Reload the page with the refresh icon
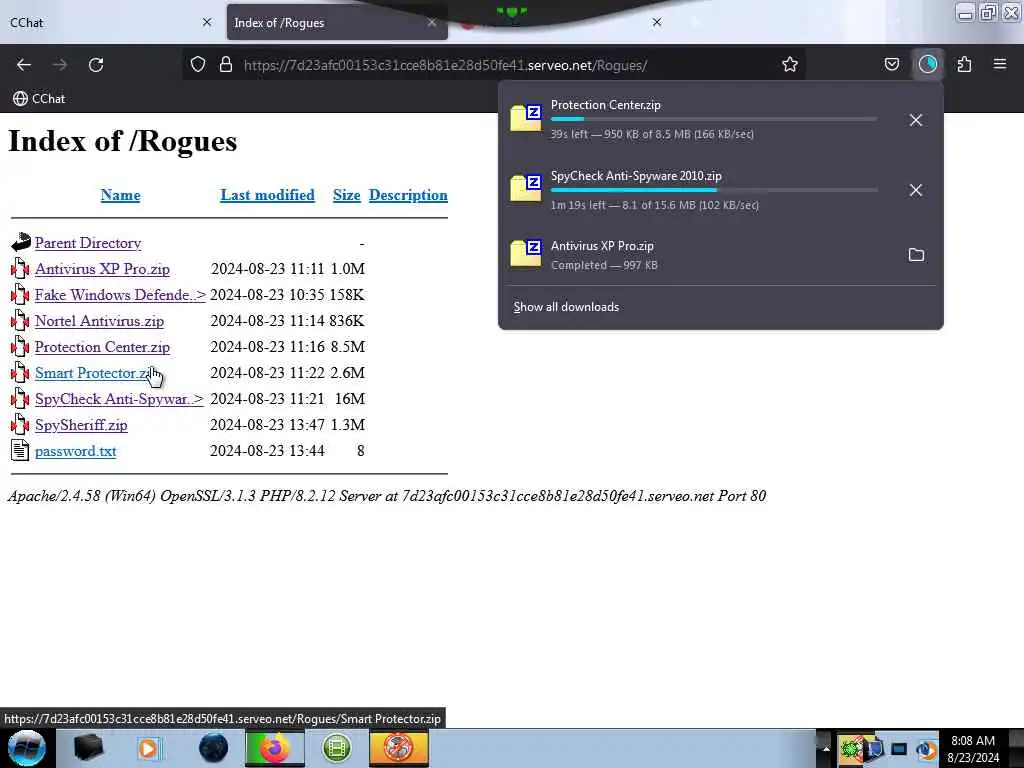The image size is (1024, 768). pos(96,65)
